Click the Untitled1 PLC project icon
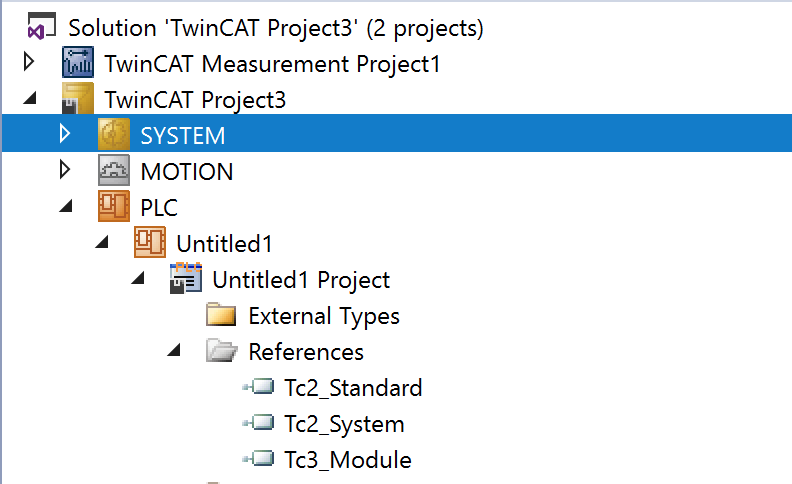 [150, 243]
